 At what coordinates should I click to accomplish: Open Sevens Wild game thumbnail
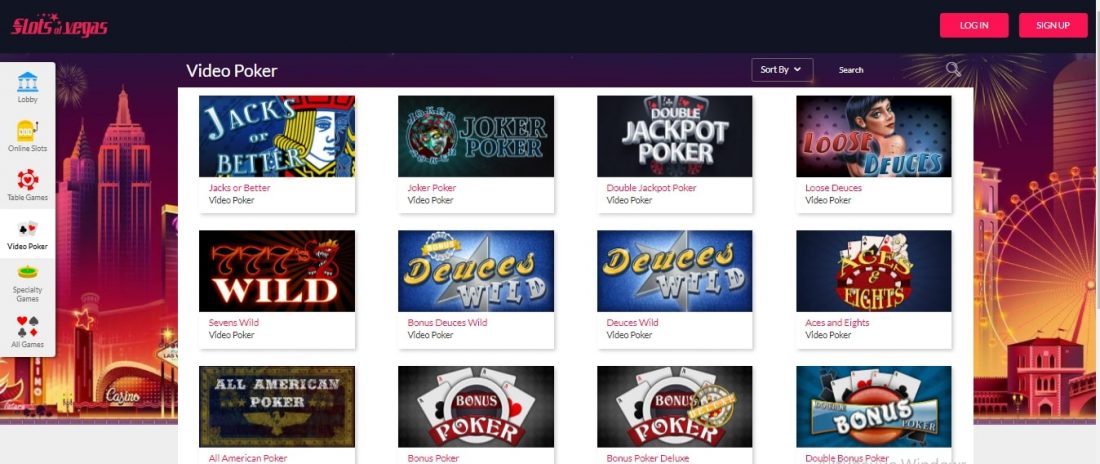(x=277, y=271)
